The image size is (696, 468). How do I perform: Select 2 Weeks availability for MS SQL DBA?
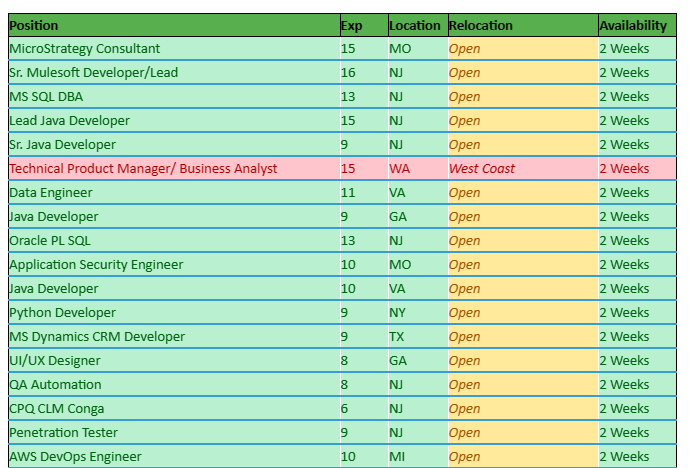click(x=637, y=96)
